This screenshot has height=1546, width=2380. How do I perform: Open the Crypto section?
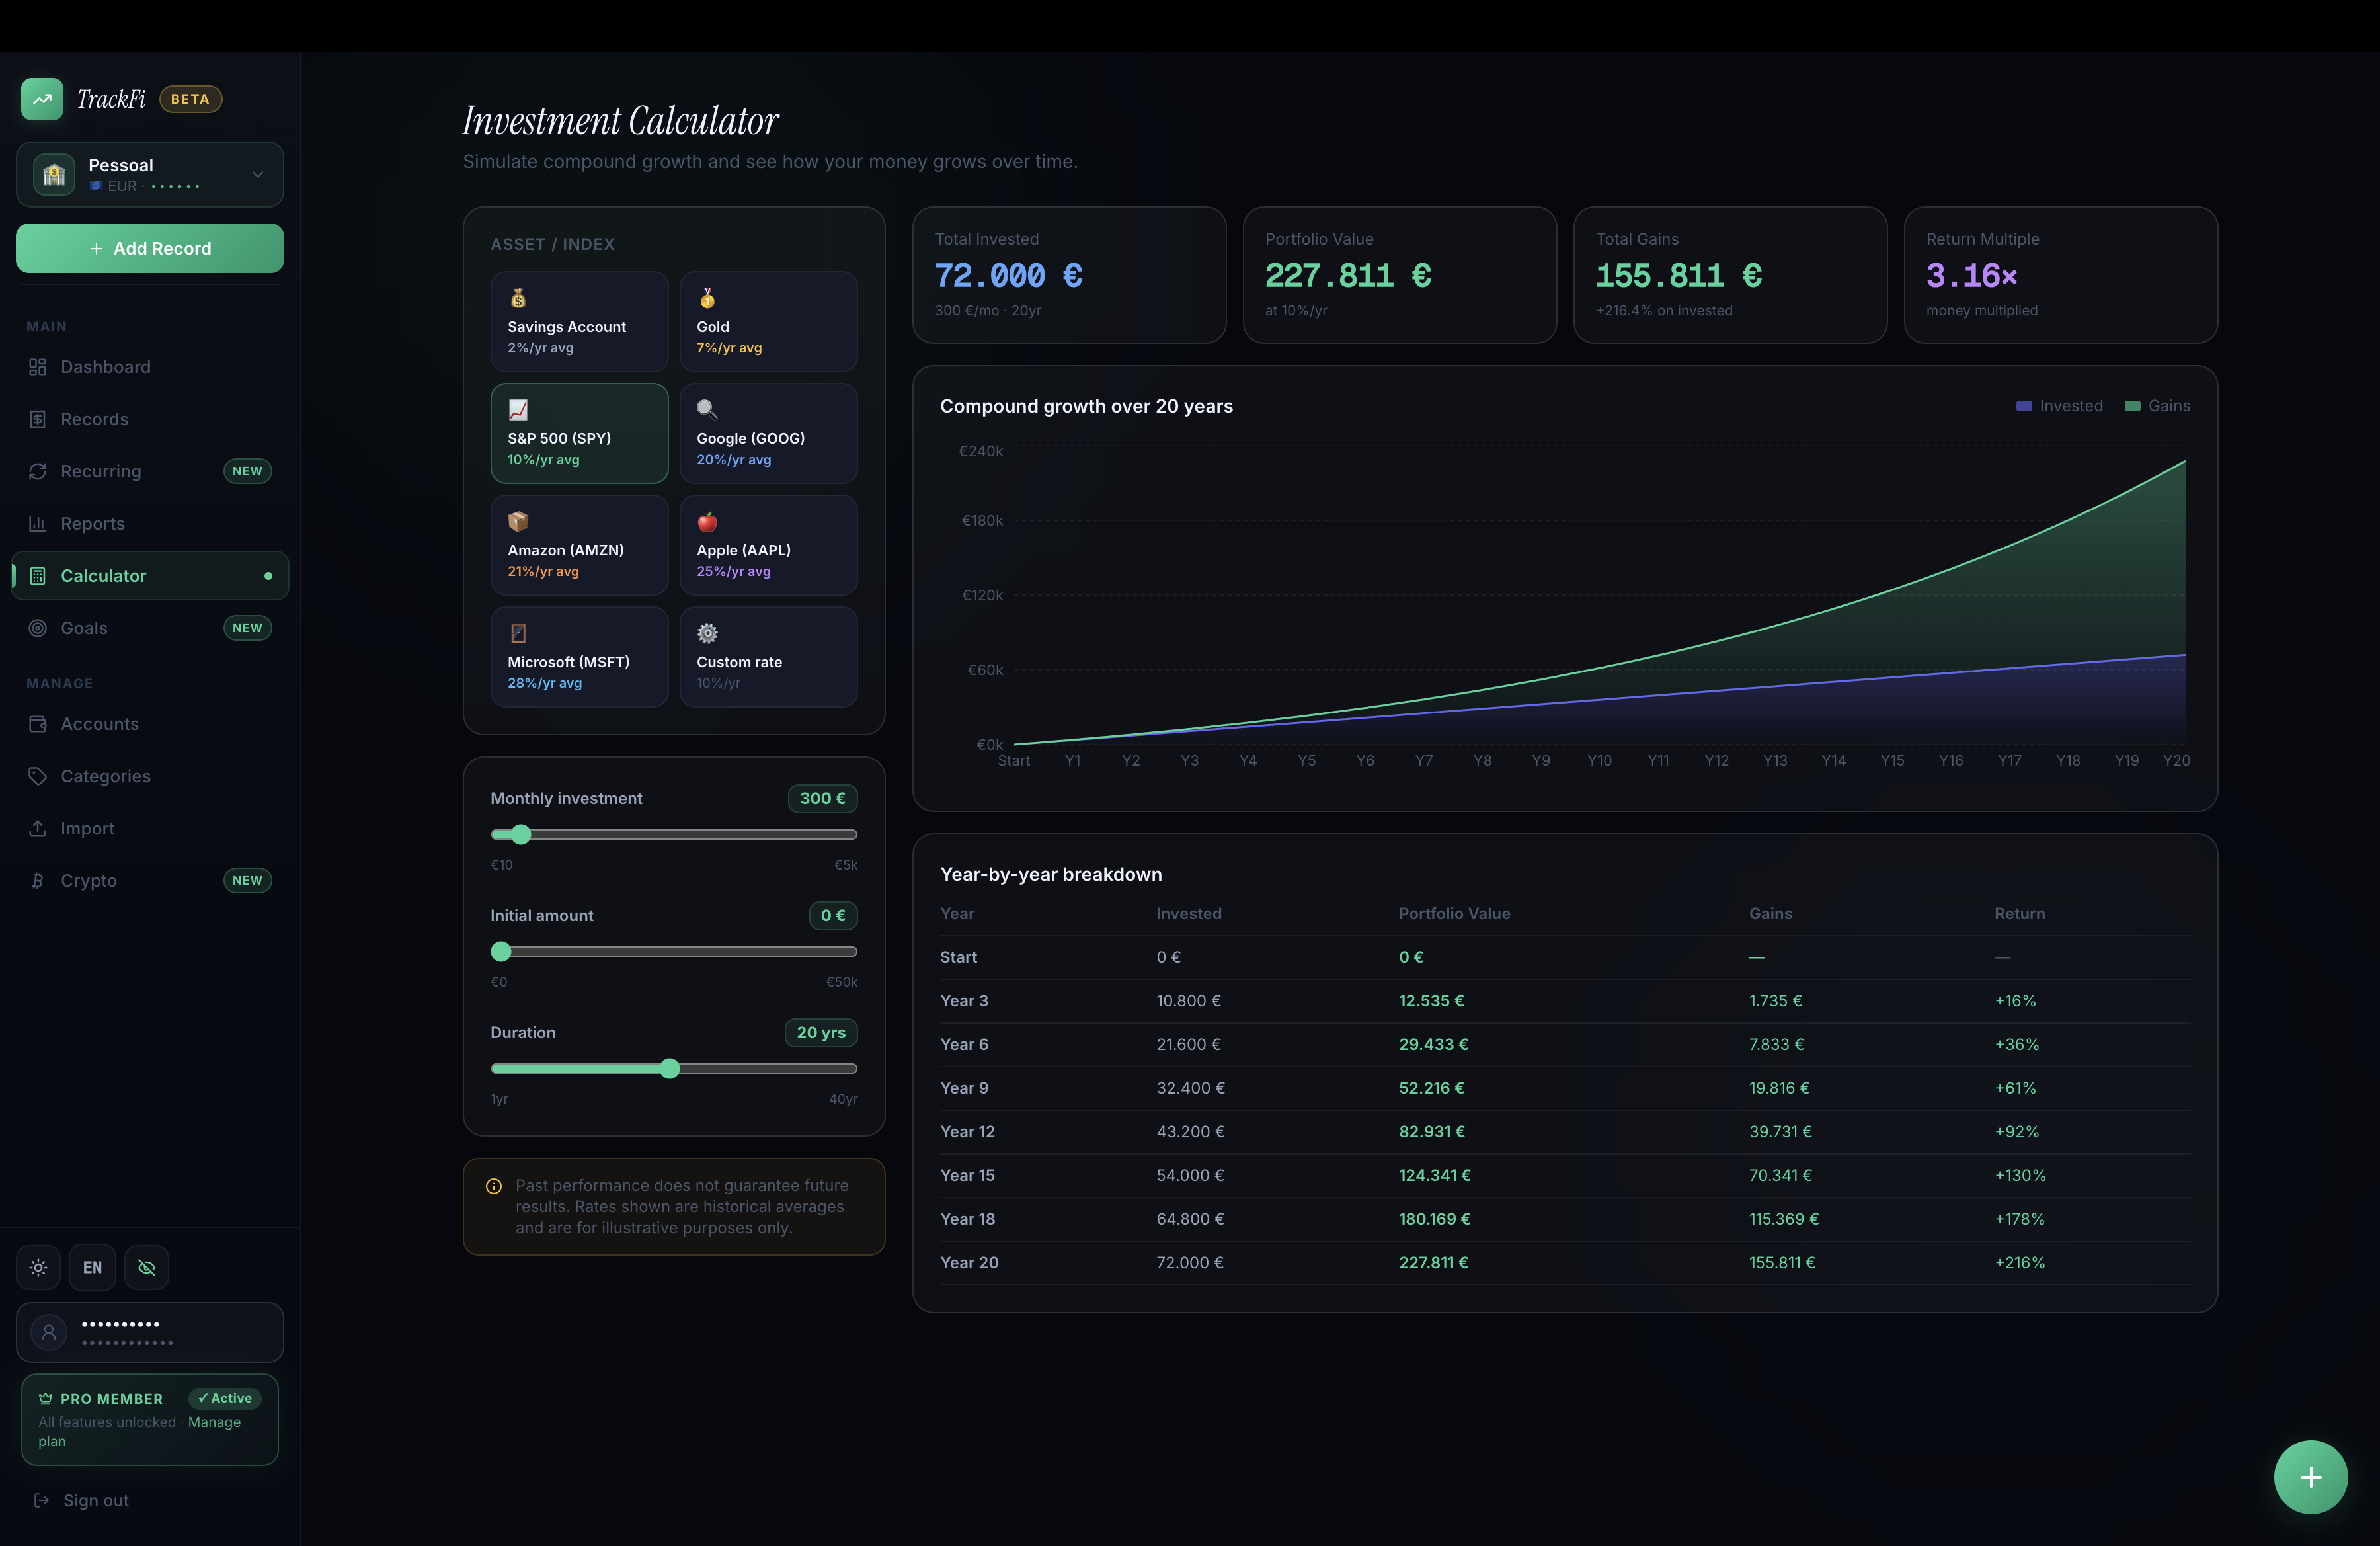(88, 880)
